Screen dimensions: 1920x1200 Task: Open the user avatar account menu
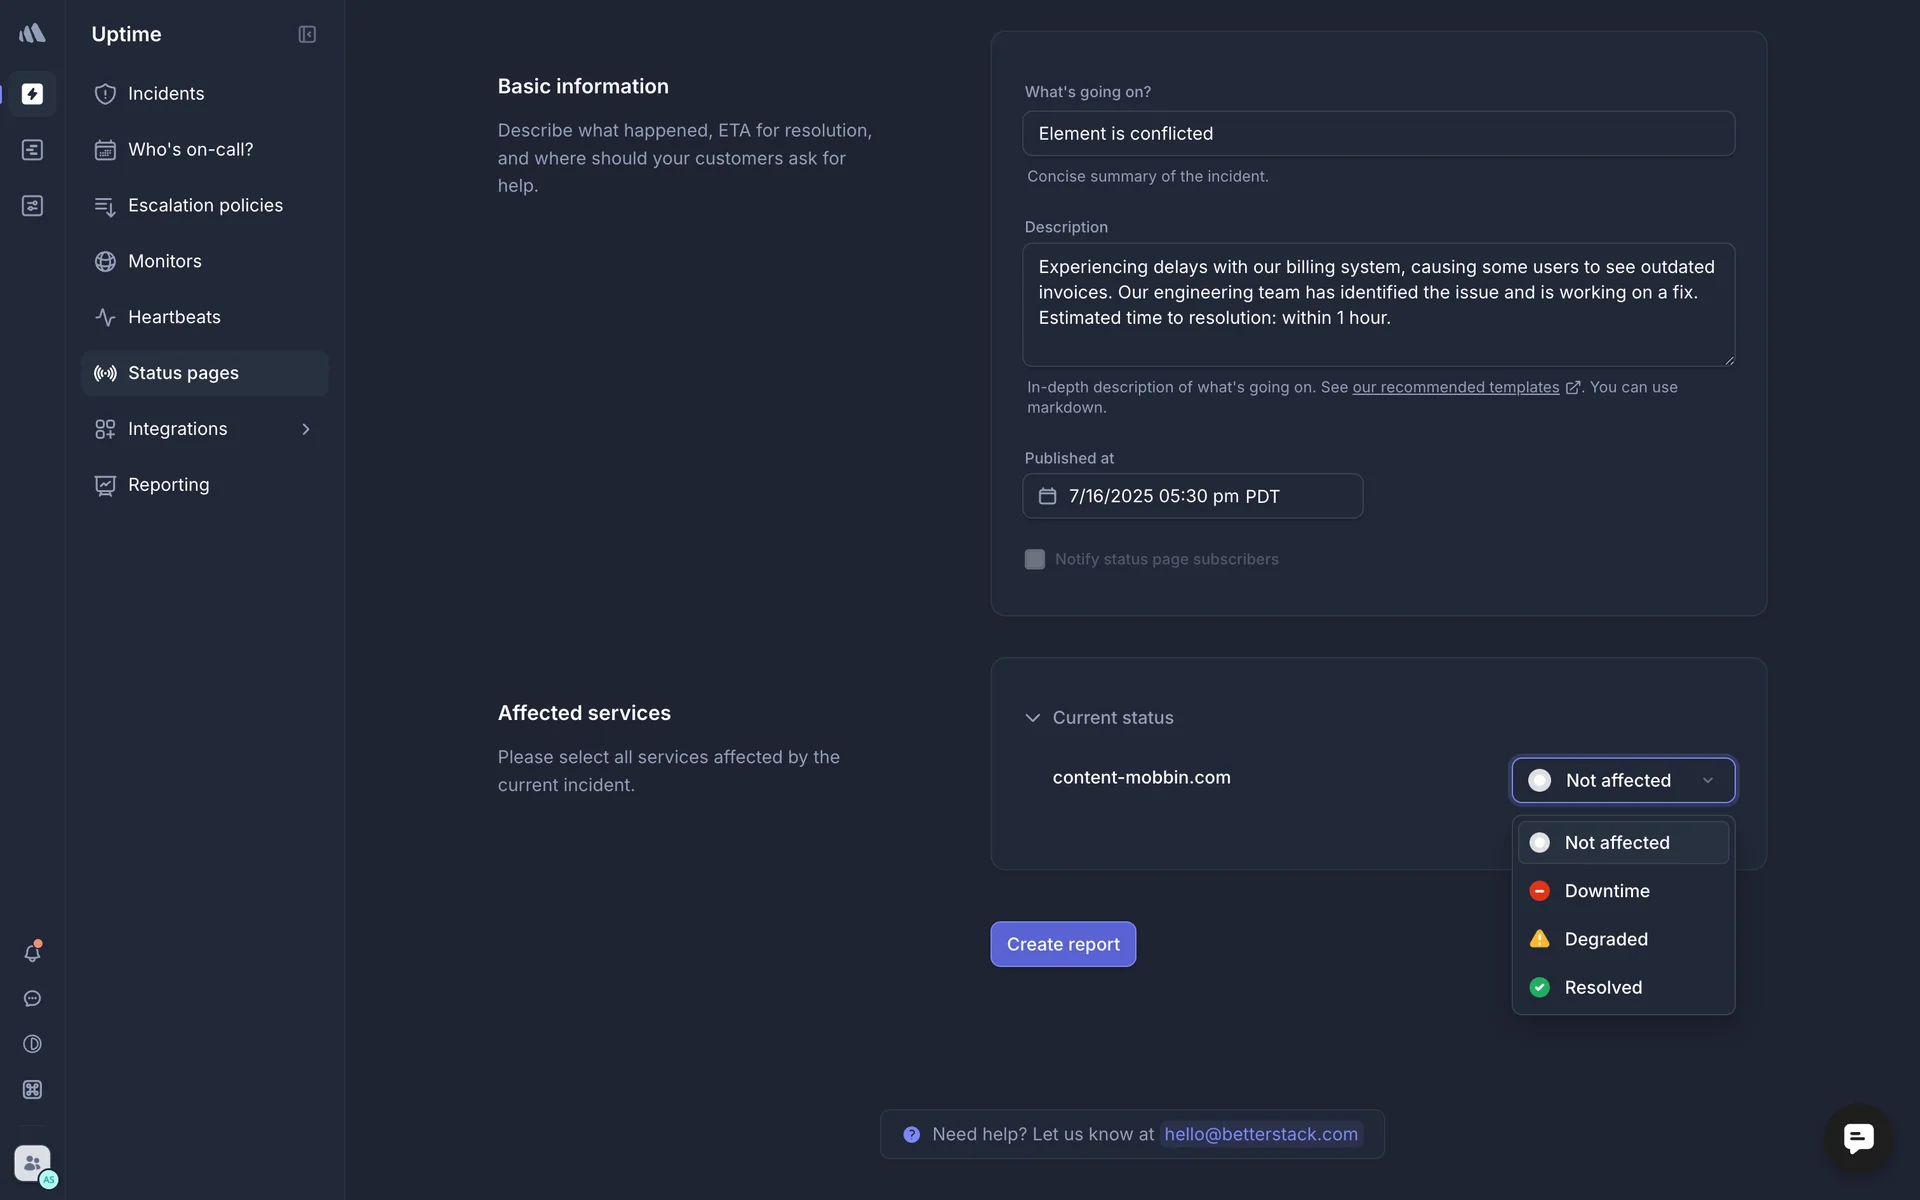(33, 1164)
